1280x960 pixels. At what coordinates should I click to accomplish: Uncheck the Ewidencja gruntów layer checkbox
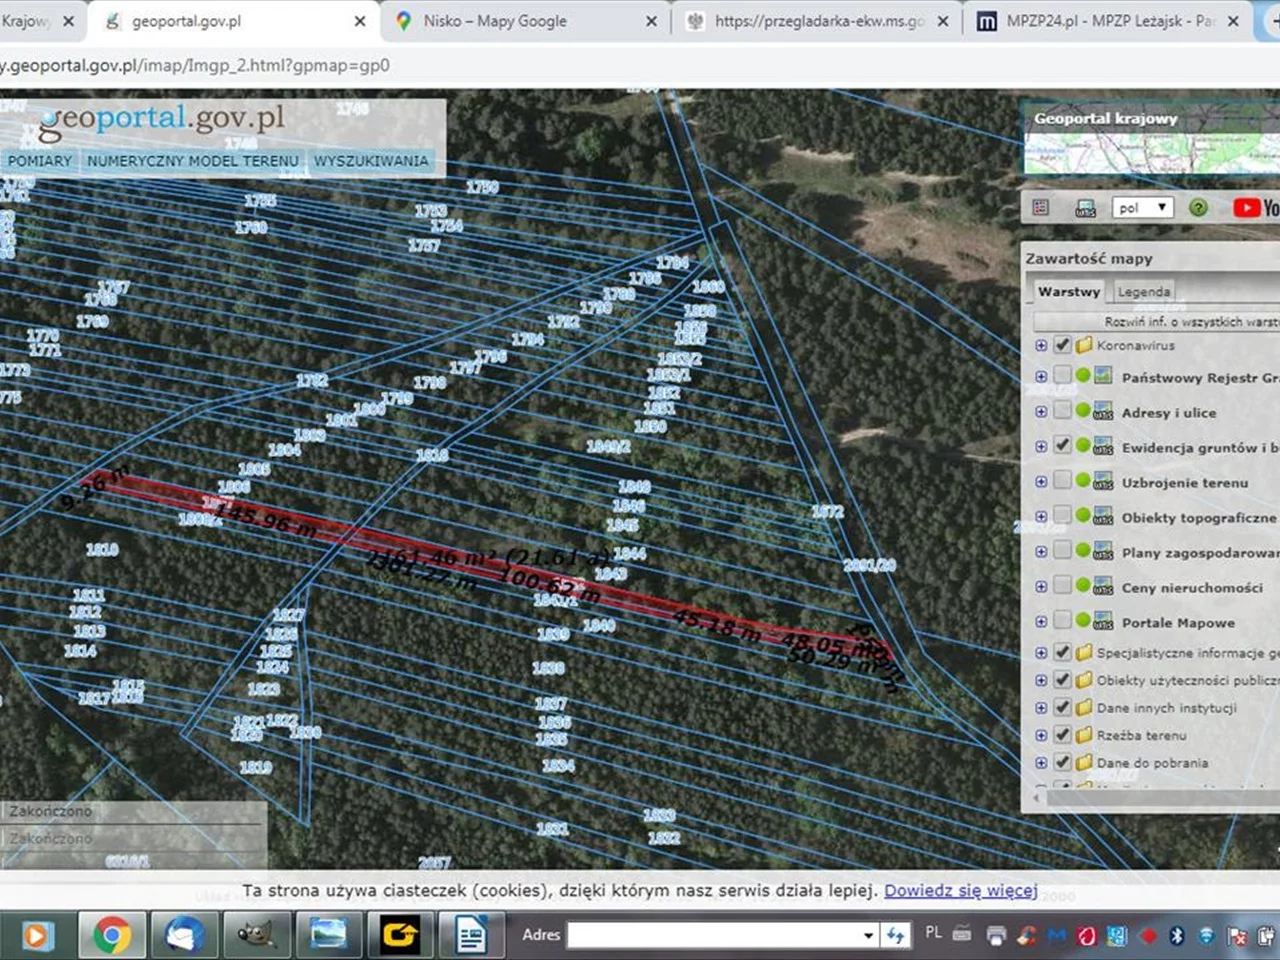coord(1062,446)
